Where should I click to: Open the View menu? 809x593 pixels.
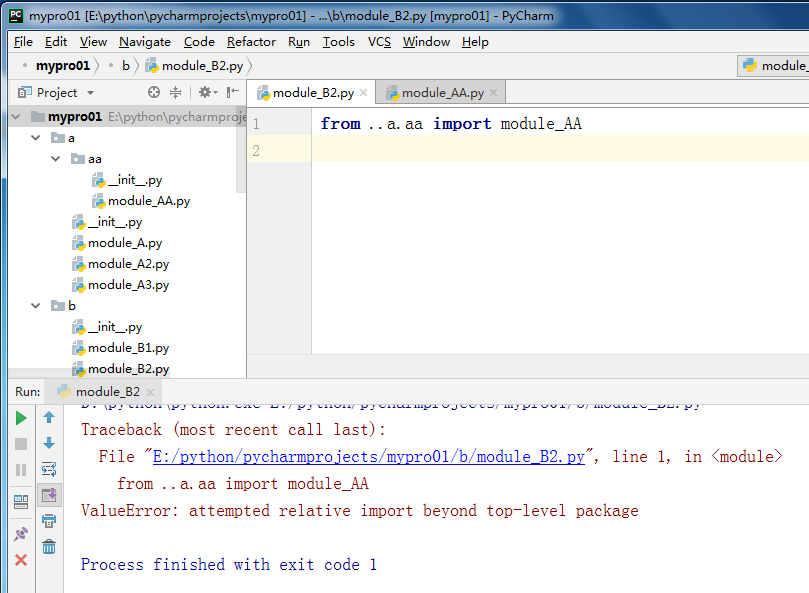[x=93, y=42]
